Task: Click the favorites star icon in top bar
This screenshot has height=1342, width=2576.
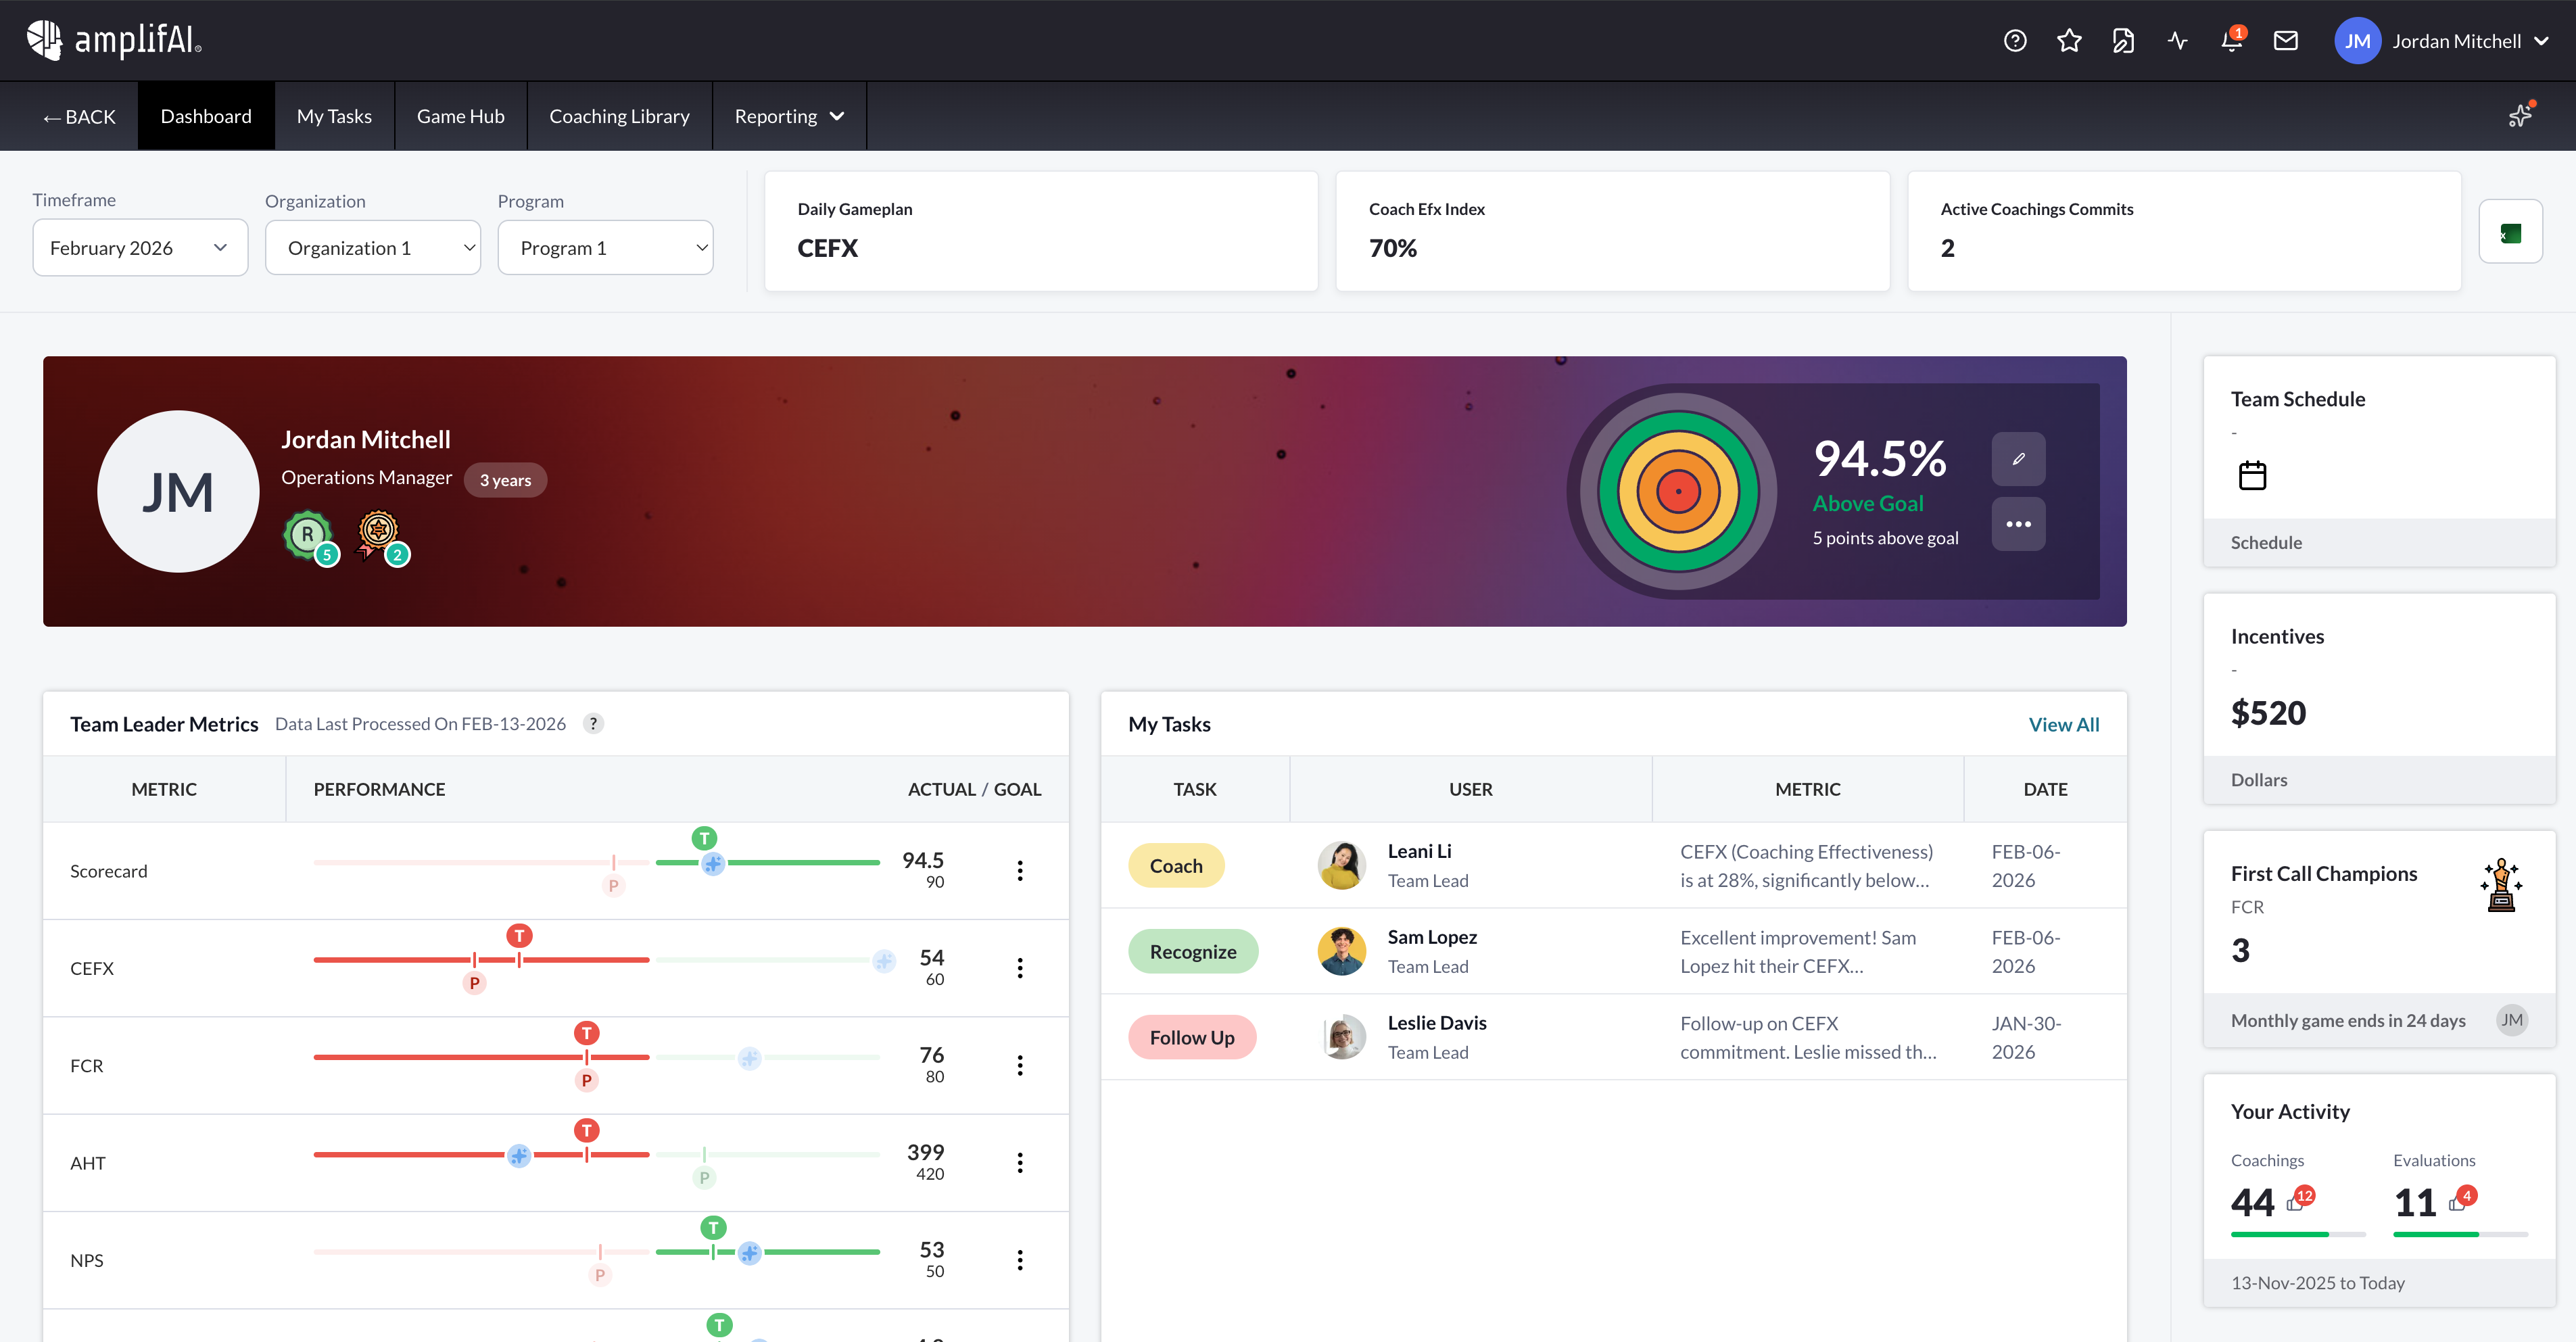Action: pyautogui.click(x=2070, y=40)
